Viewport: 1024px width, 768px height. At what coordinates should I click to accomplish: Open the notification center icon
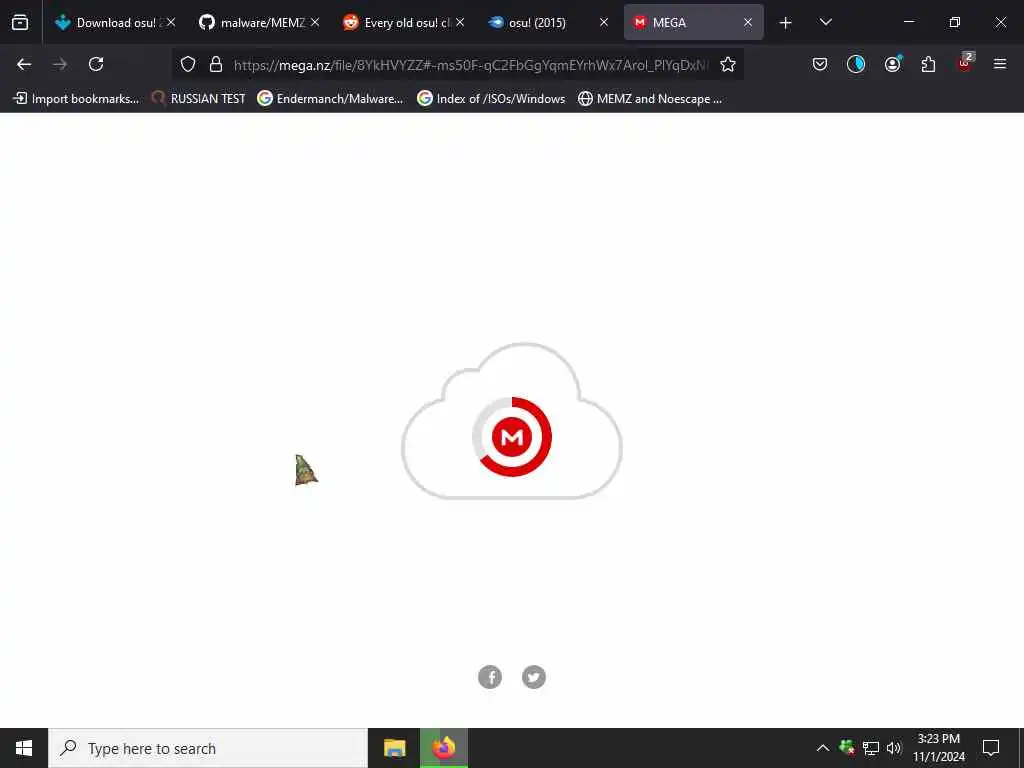click(991, 748)
